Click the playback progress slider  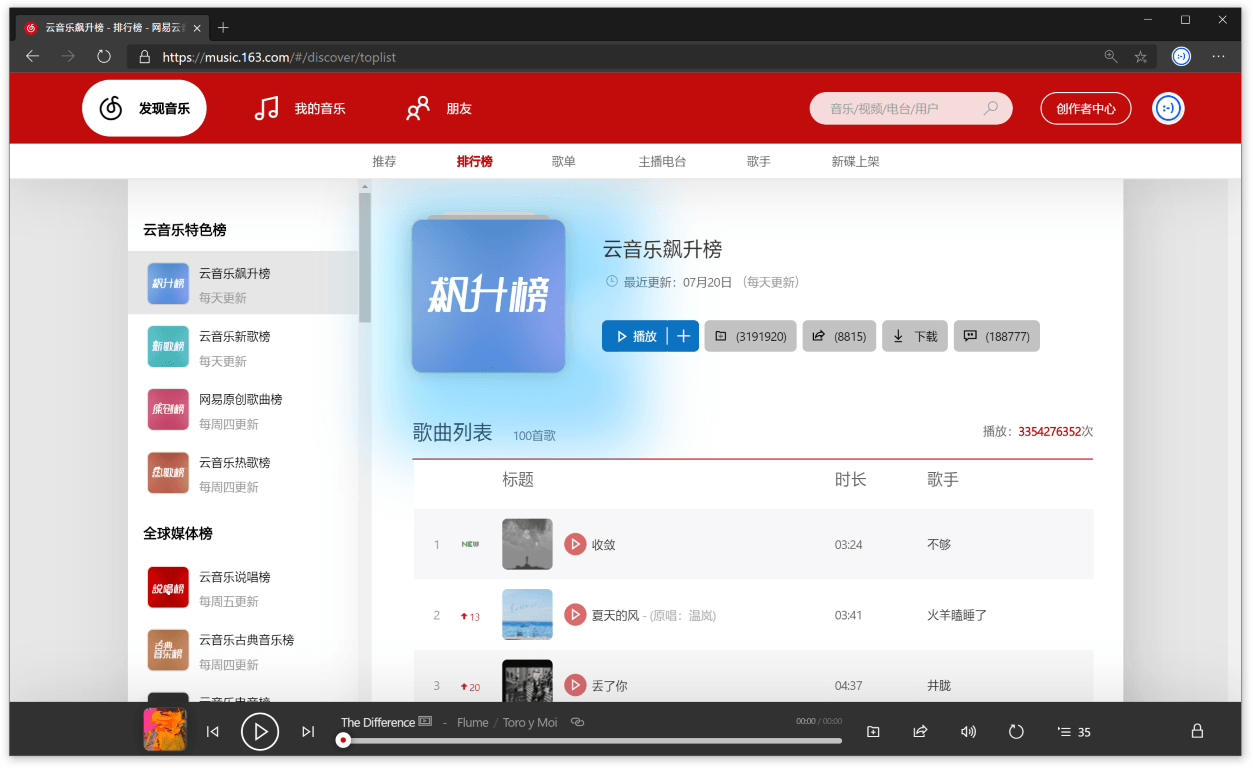click(x=592, y=740)
